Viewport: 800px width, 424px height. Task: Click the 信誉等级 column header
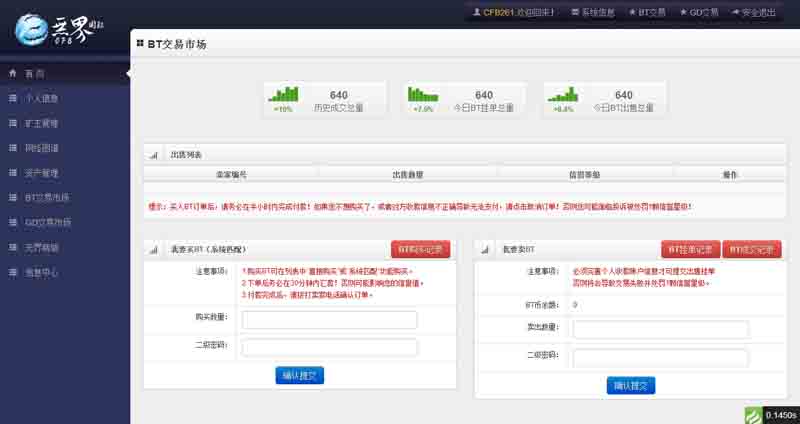point(584,174)
